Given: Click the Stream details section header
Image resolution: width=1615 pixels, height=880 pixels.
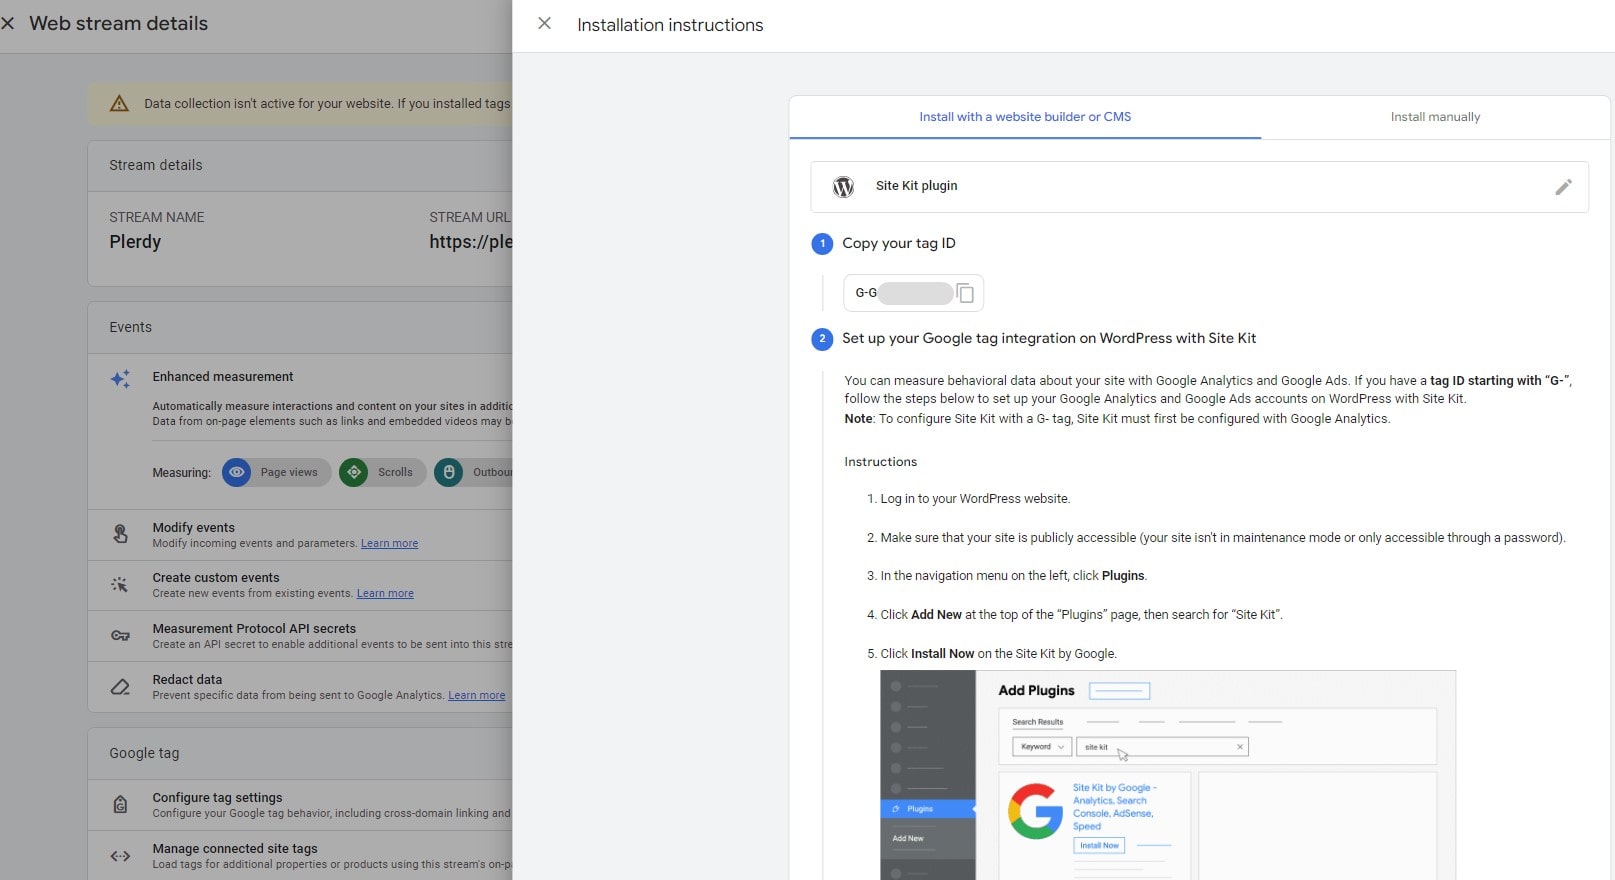Looking at the screenshot, I should click(x=156, y=165).
